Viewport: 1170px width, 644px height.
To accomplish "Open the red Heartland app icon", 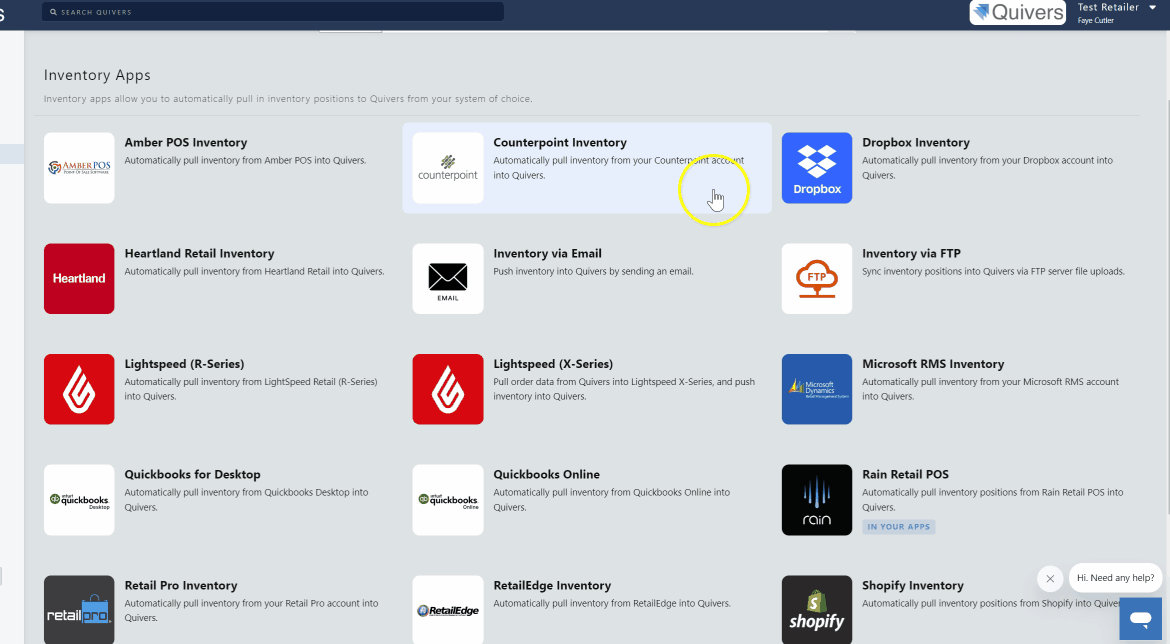I will tap(79, 278).
